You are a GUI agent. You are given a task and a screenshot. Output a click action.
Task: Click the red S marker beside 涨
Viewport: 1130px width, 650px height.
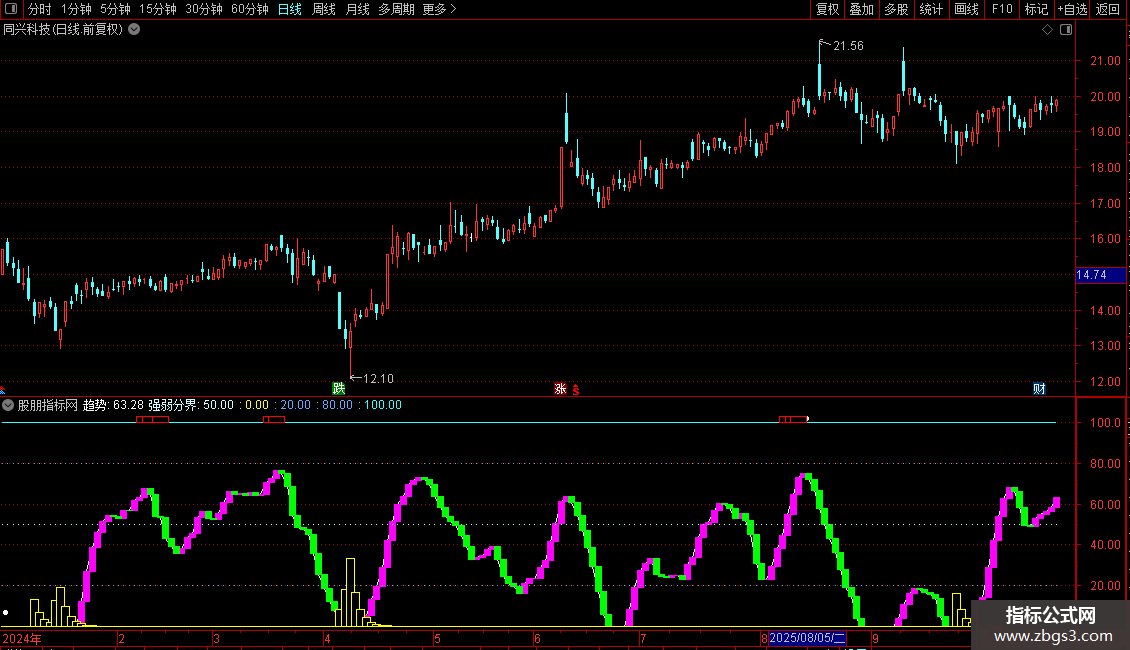pos(576,390)
